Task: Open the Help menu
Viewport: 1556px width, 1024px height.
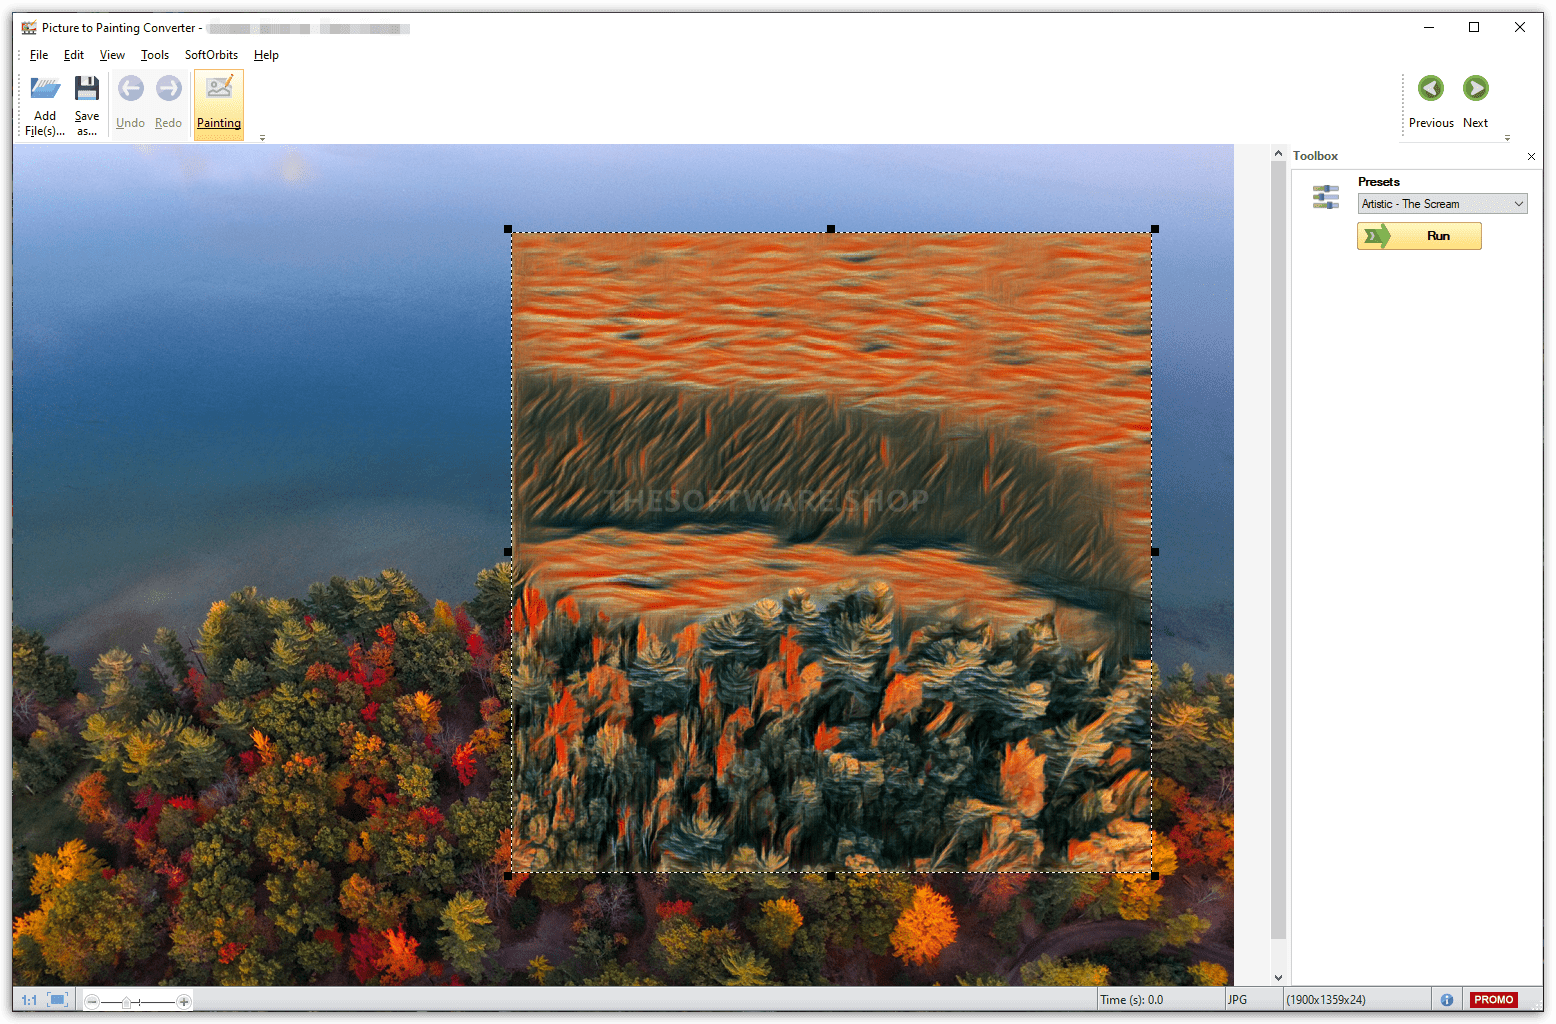Action: pyautogui.click(x=266, y=55)
